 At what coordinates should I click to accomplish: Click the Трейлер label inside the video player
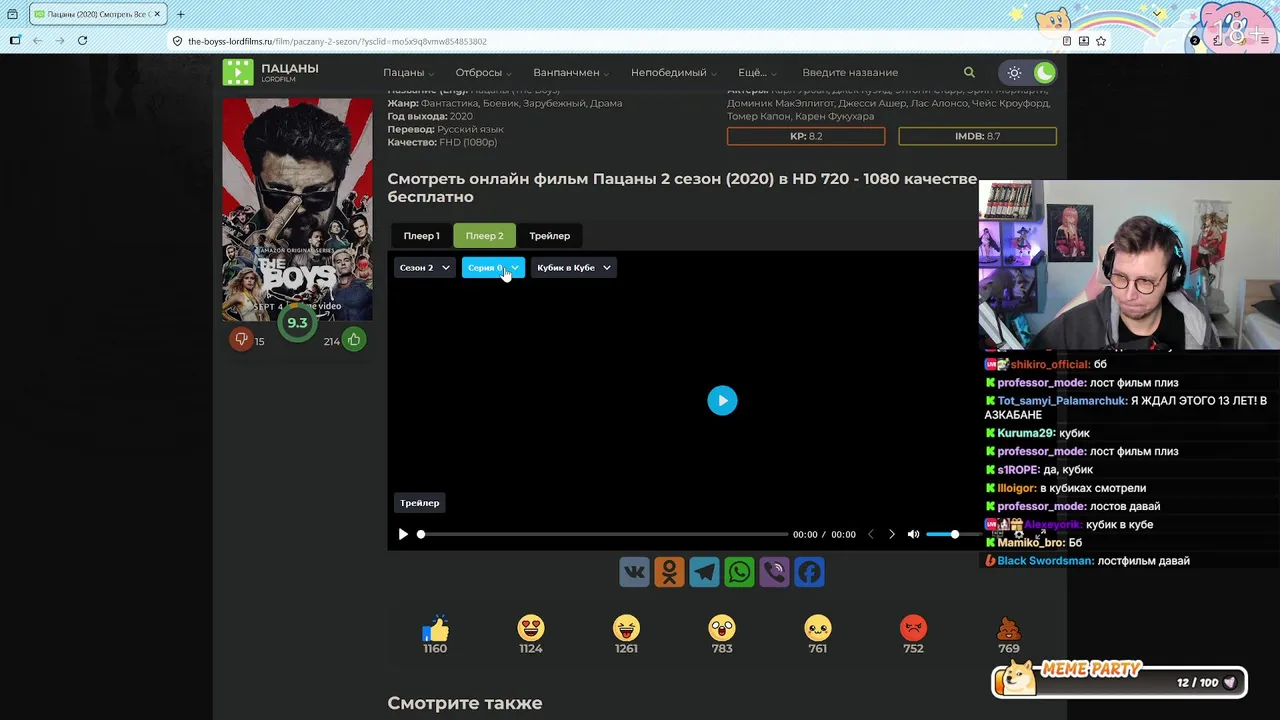pos(420,503)
